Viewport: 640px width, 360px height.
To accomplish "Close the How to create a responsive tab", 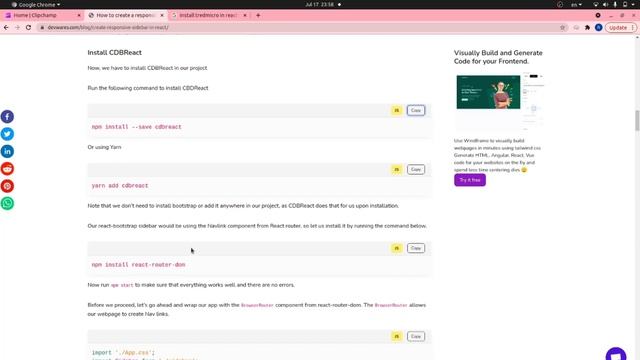I will pos(162,15).
